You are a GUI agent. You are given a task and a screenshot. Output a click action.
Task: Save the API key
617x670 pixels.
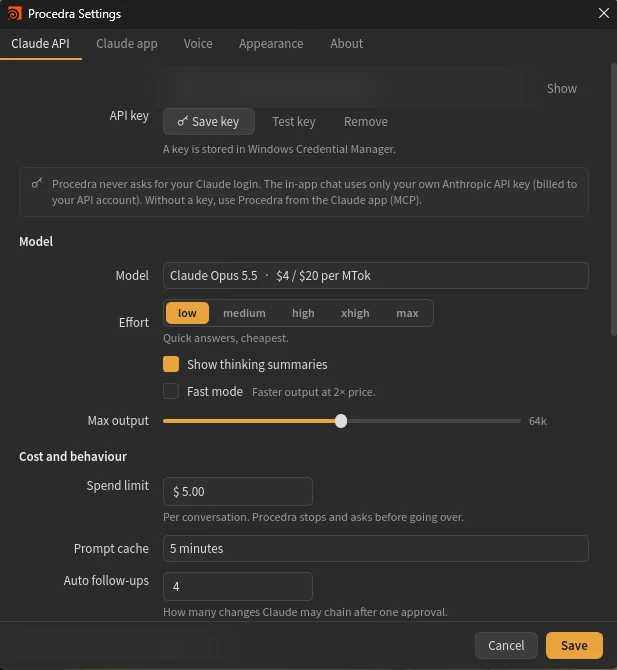pos(209,122)
